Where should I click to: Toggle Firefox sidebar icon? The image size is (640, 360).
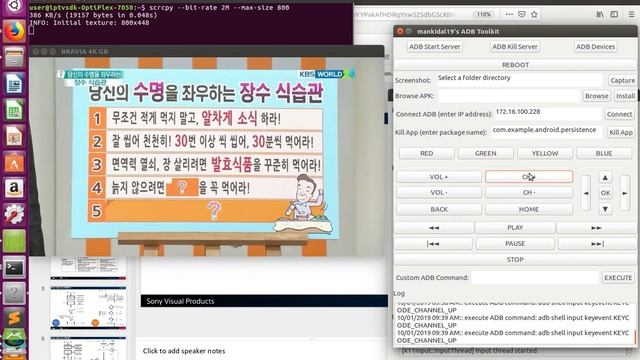pyautogui.click(x=614, y=14)
